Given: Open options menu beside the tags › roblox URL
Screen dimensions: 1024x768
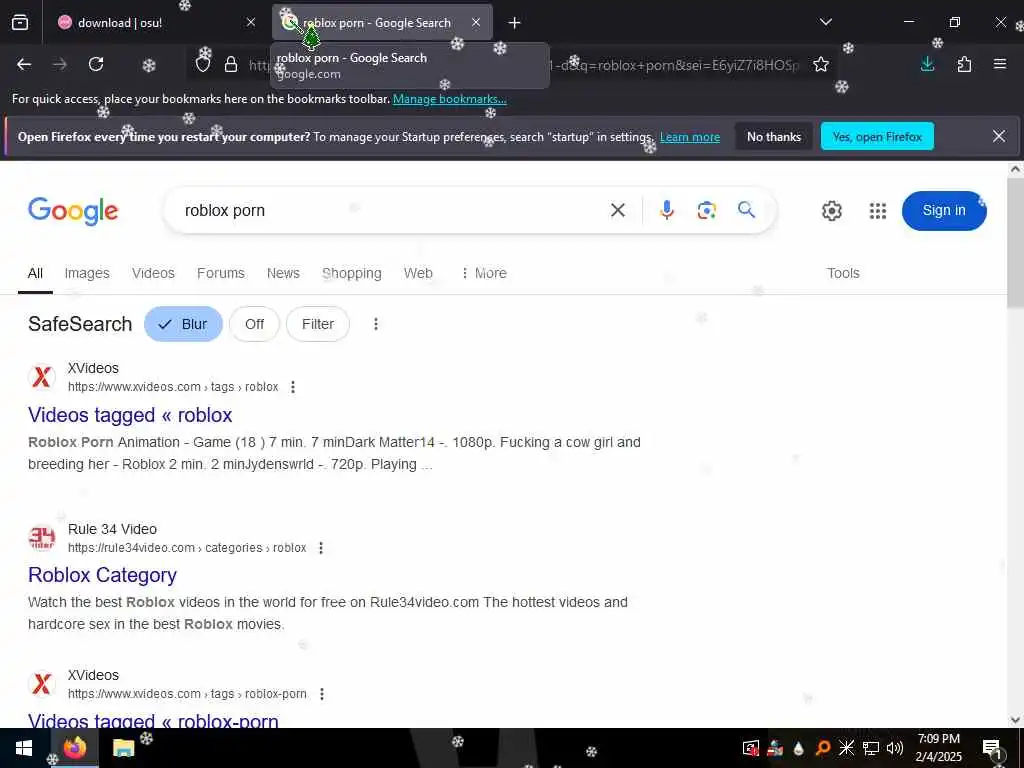Looking at the screenshot, I should 293,387.
